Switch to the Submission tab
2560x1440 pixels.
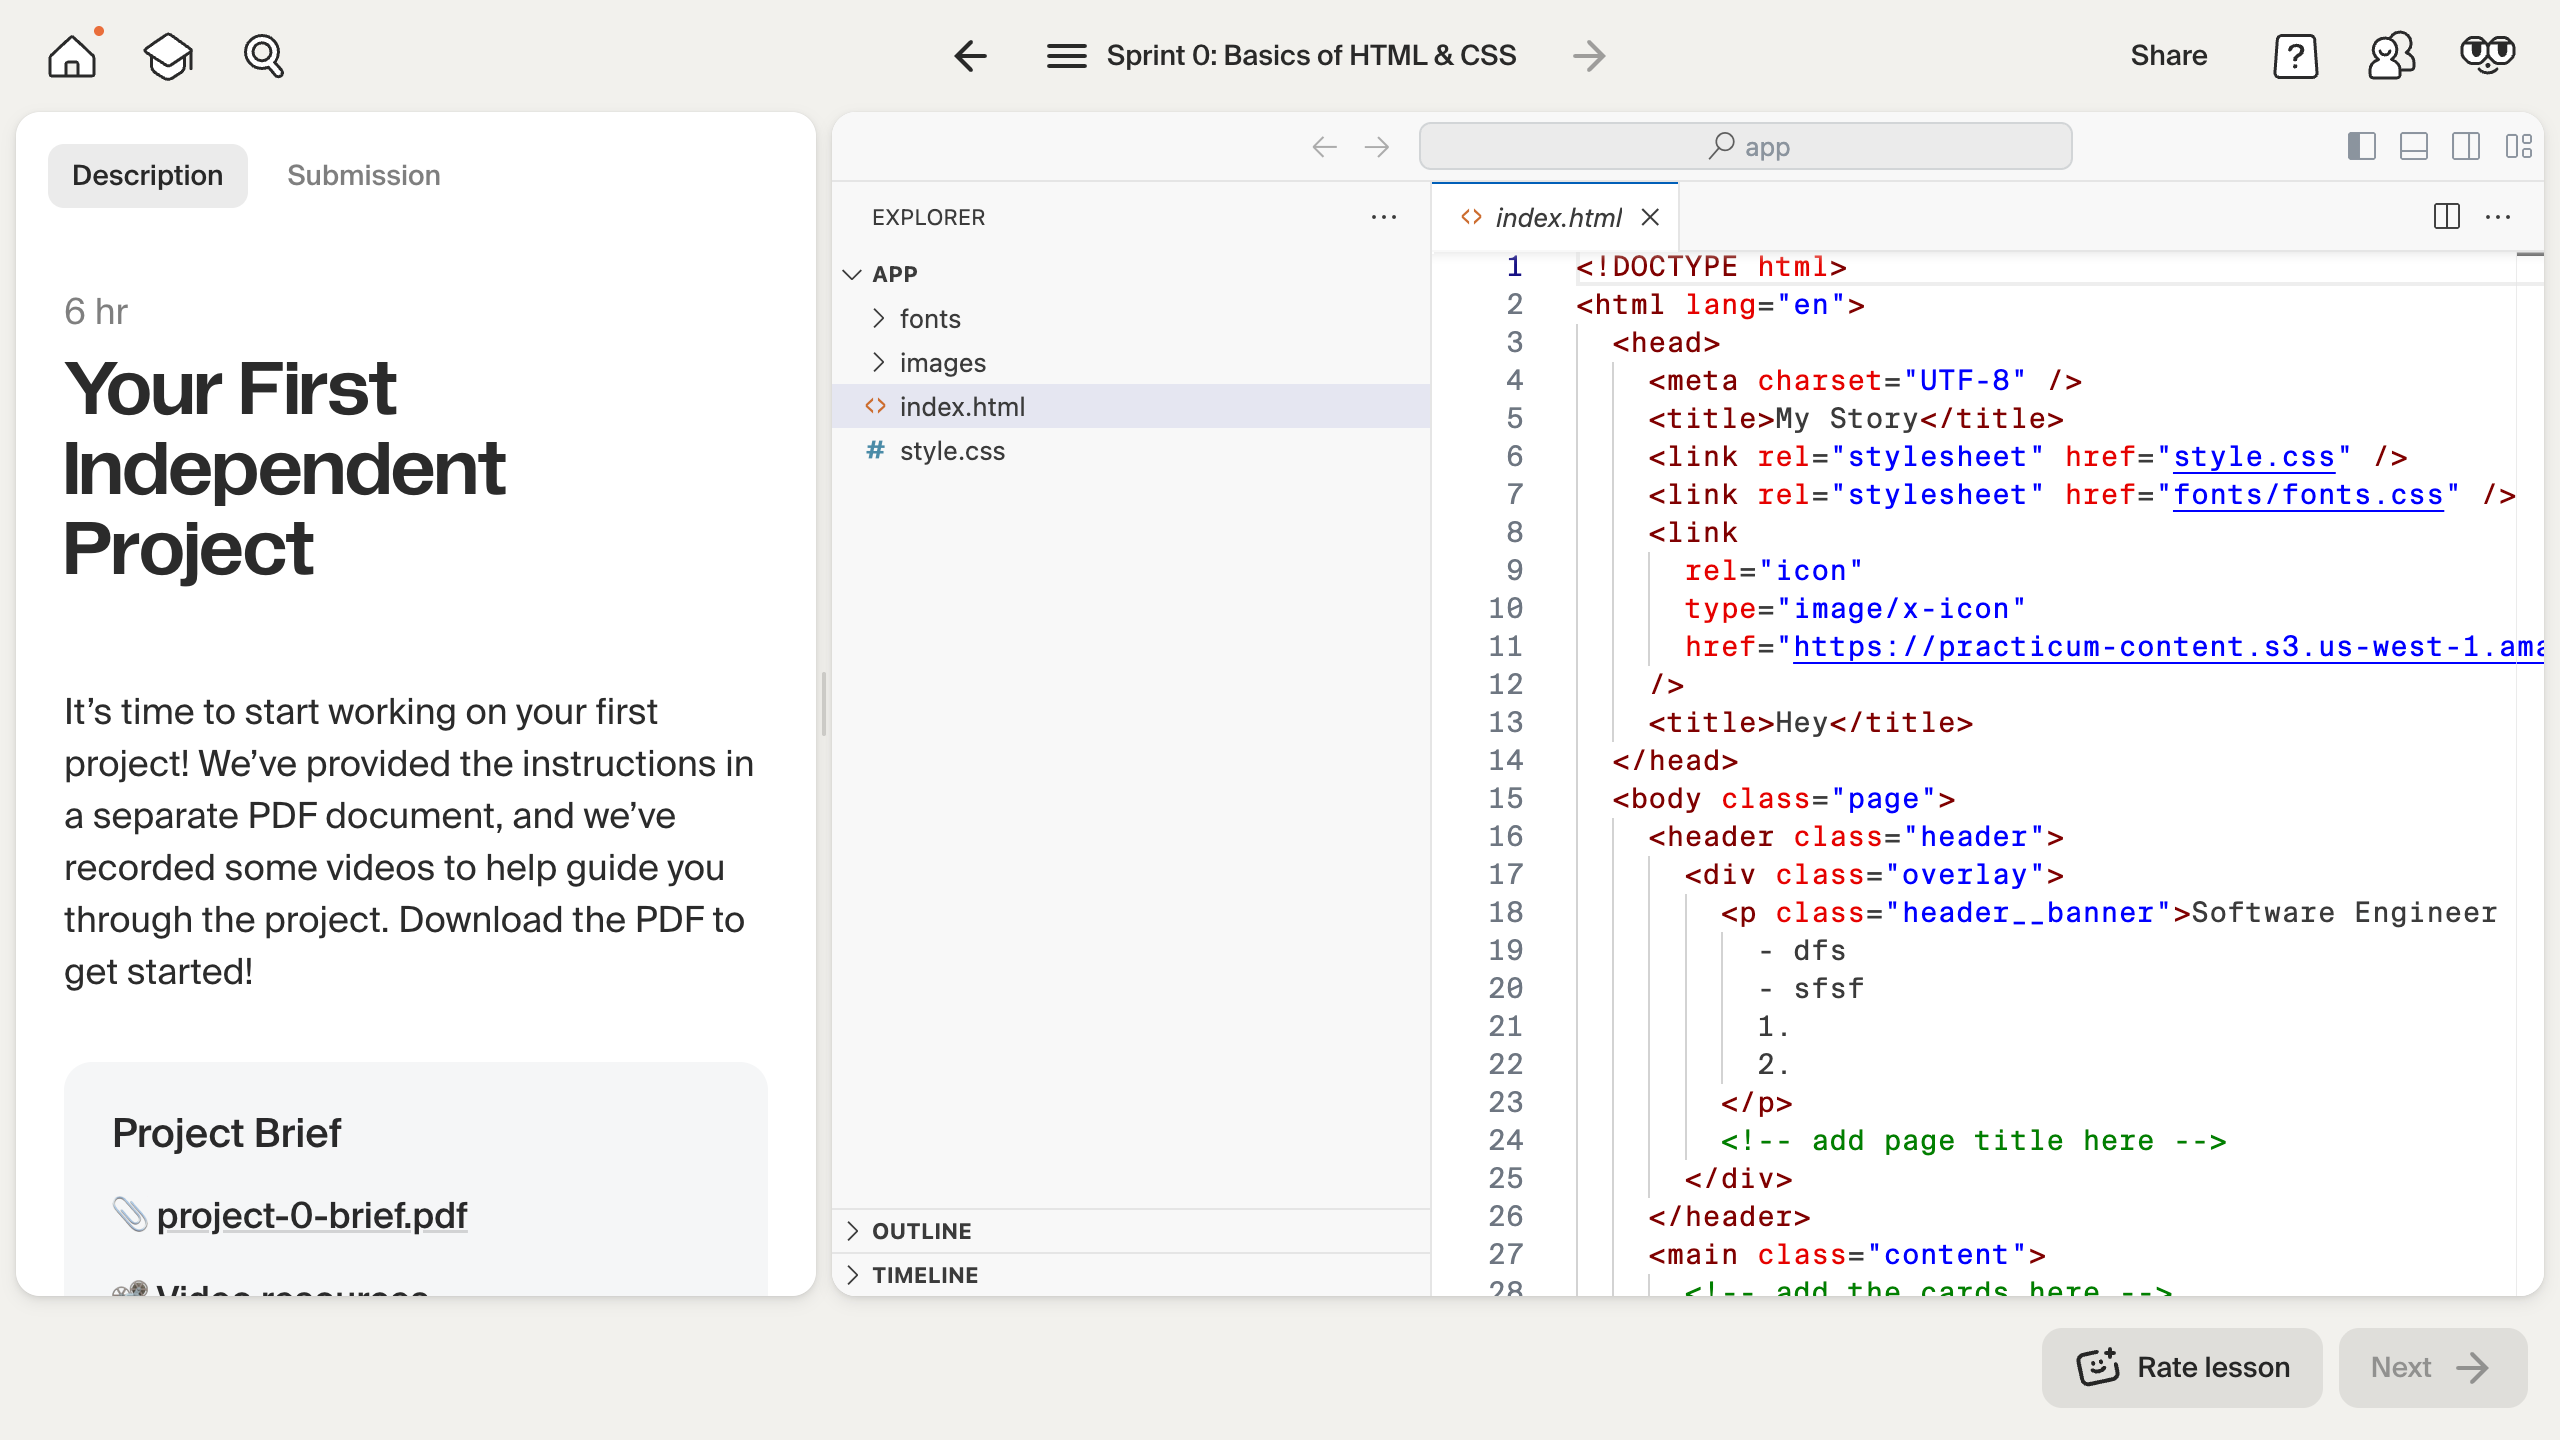tap(363, 176)
